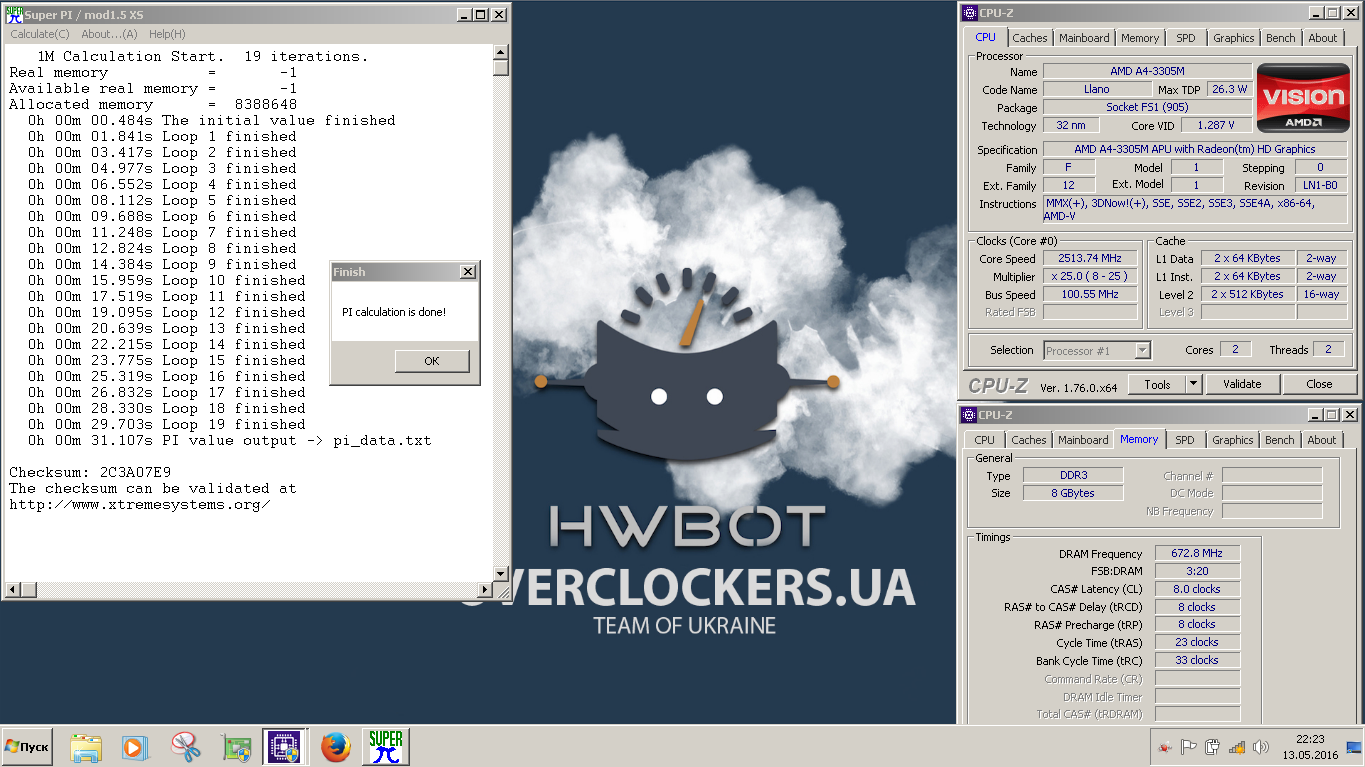Confirm the Finish dialog with OK
1365x767 pixels.
pyautogui.click(x=431, y=361)
